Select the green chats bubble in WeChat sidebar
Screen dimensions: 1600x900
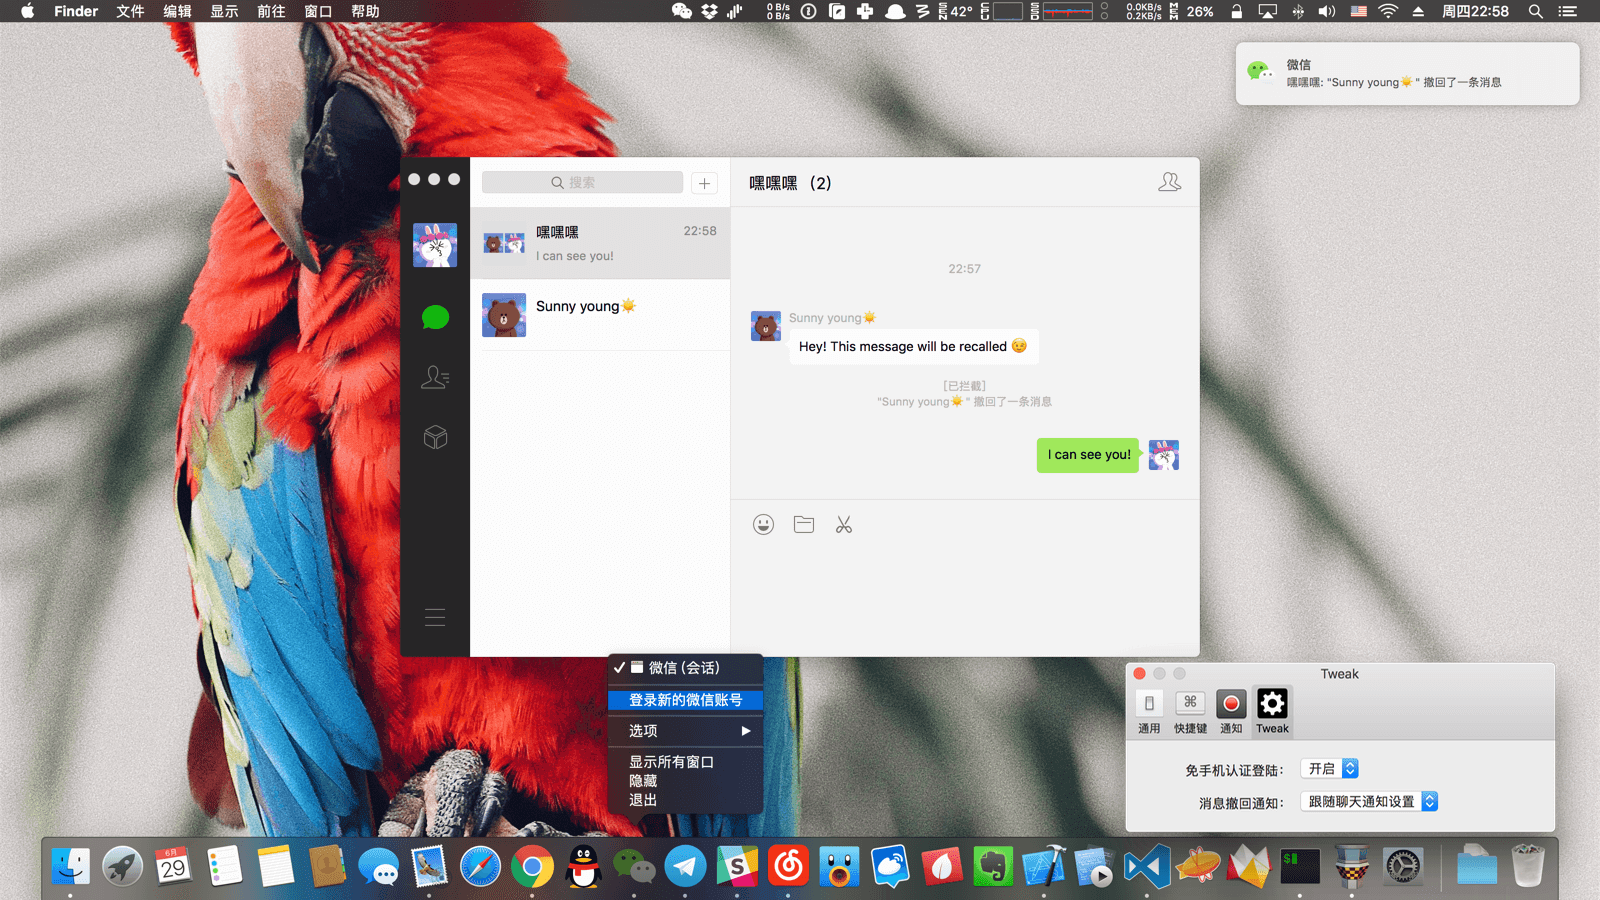click(435, 318)
